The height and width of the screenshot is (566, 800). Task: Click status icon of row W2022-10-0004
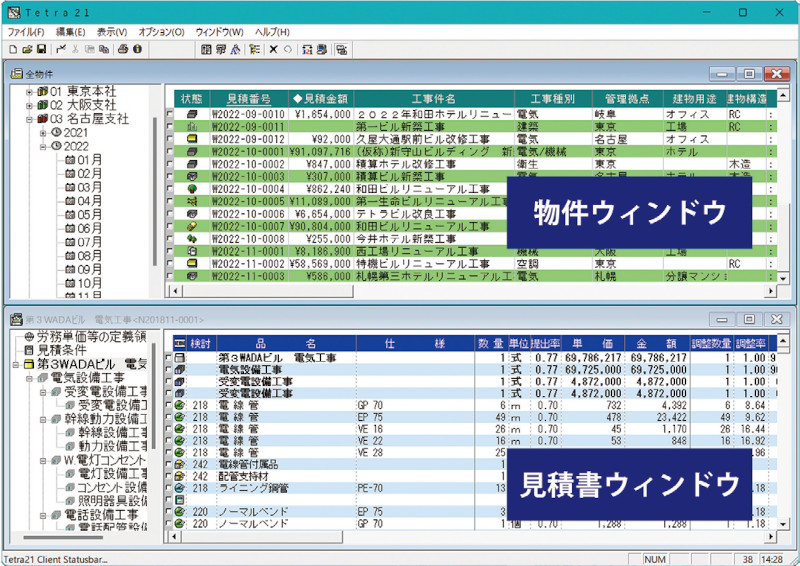tap(192, 189)
